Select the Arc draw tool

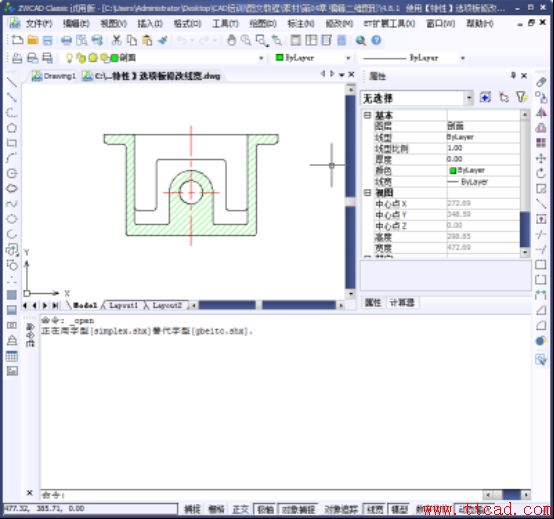(x=12, y=158)
